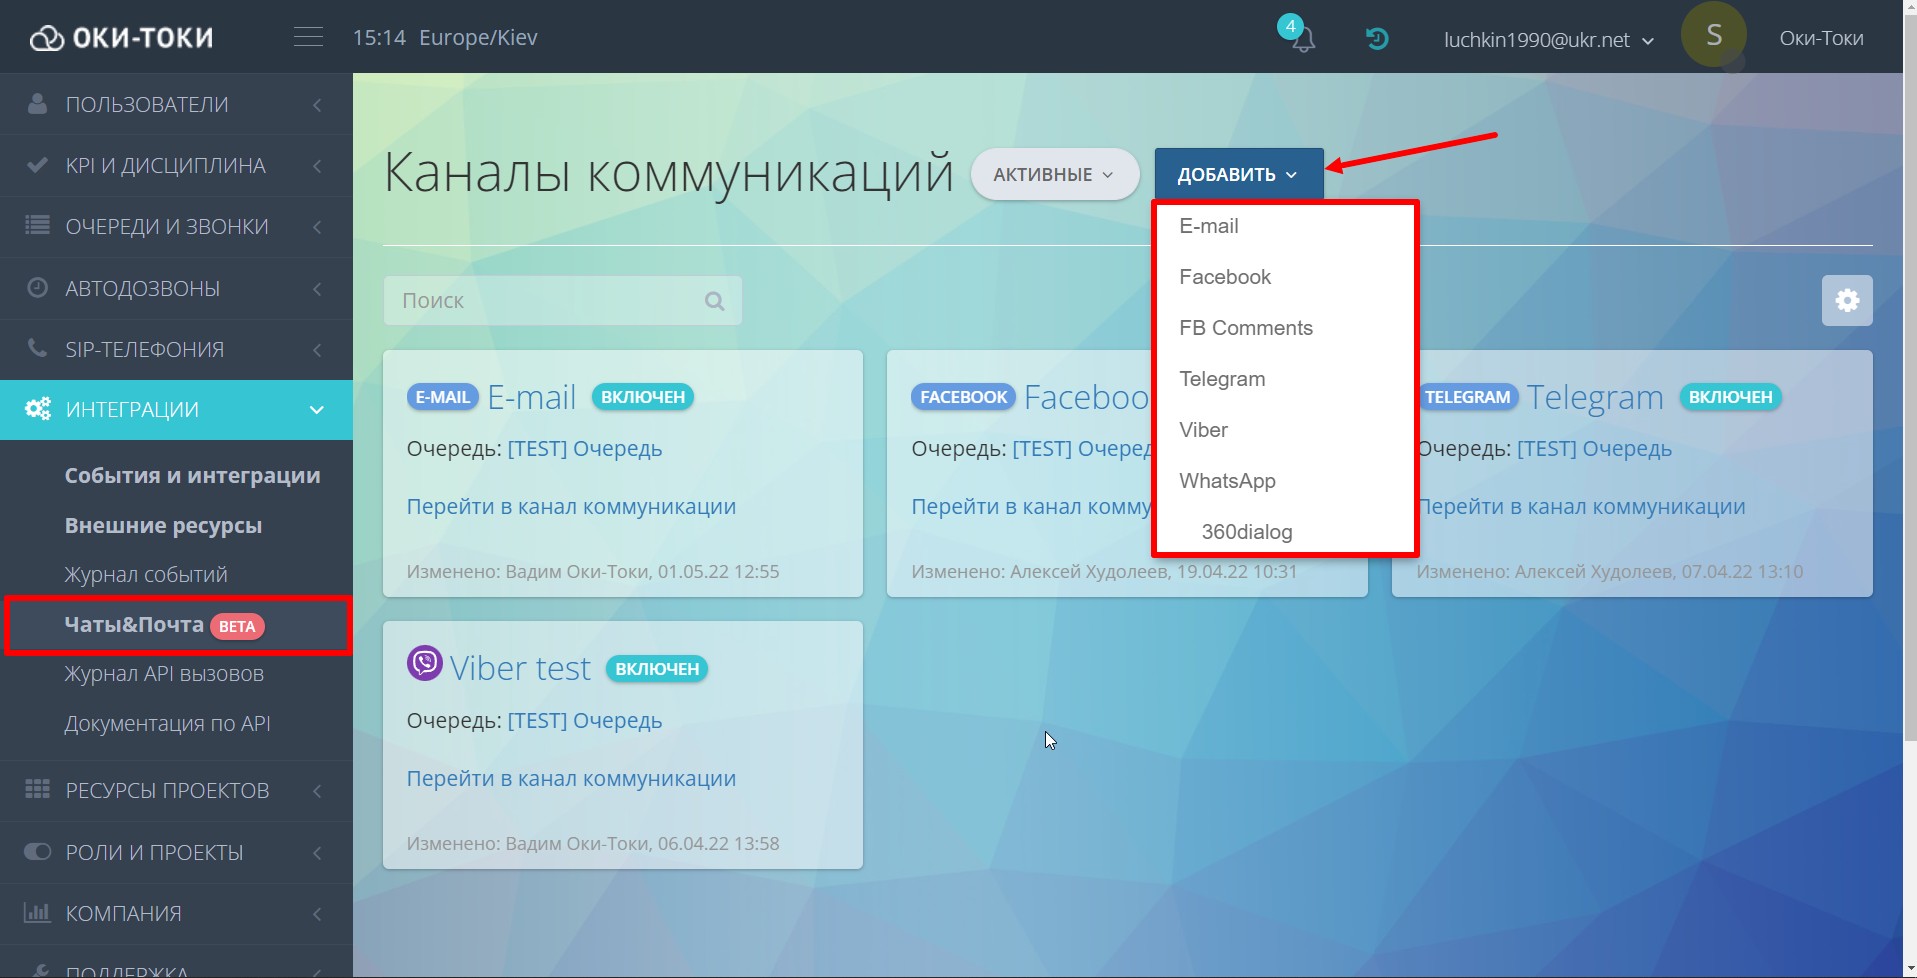1917x978 pixels.
Task: Click the KPI и дисциплина checkmark icon
Action: [37, 165]
